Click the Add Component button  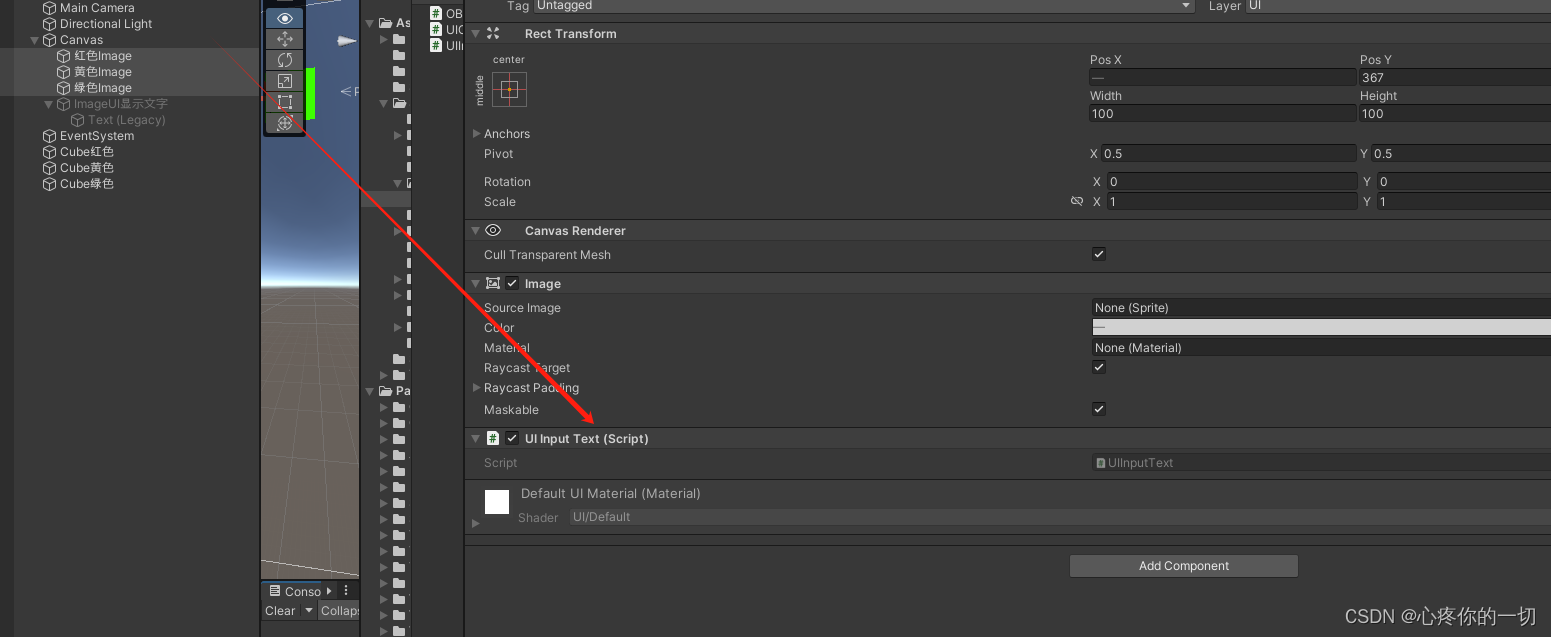click(1184, 566)
